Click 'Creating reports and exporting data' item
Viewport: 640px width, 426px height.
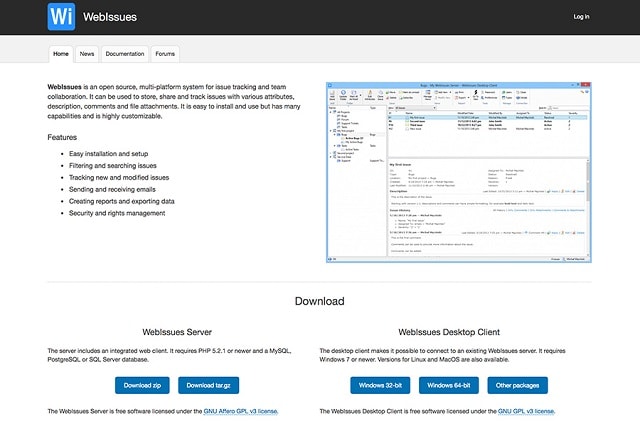(x=122, y=201)
